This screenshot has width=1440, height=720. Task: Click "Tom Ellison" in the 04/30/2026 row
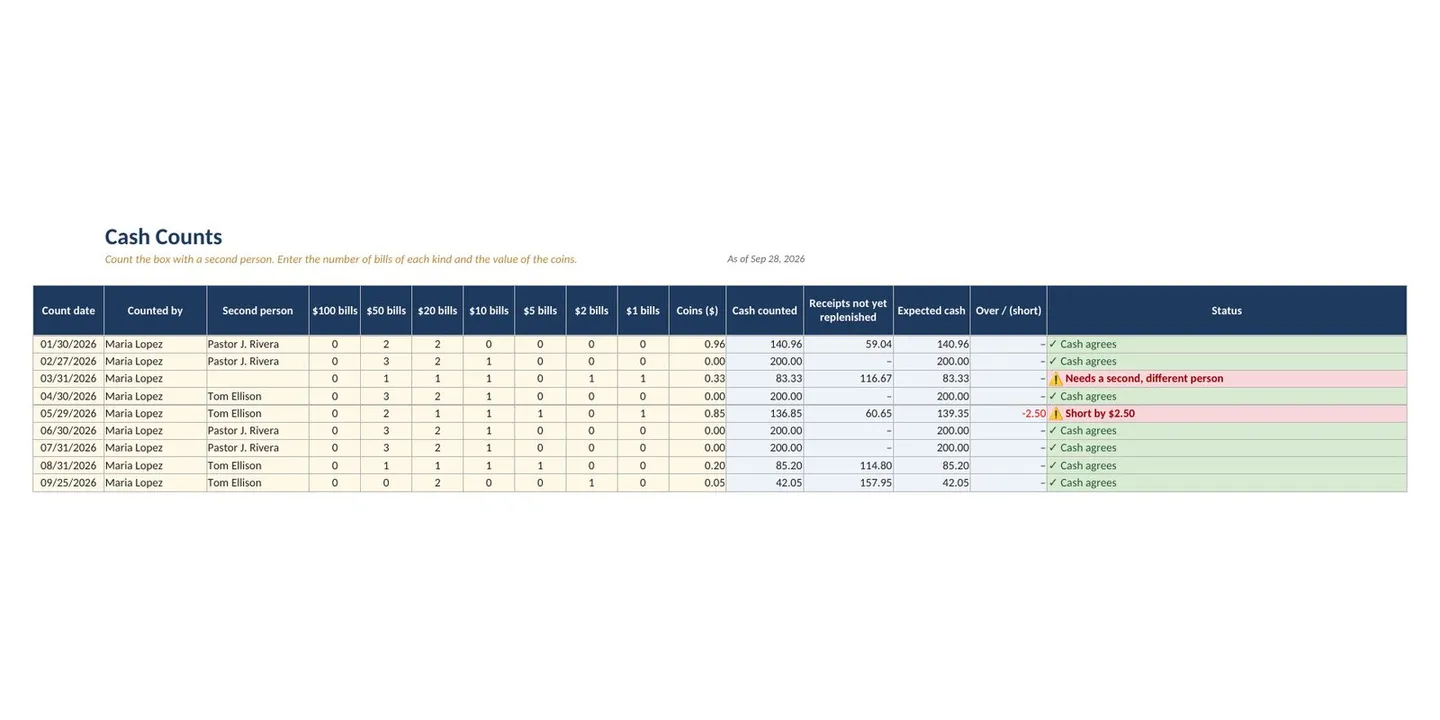click(x=235, y=396)
